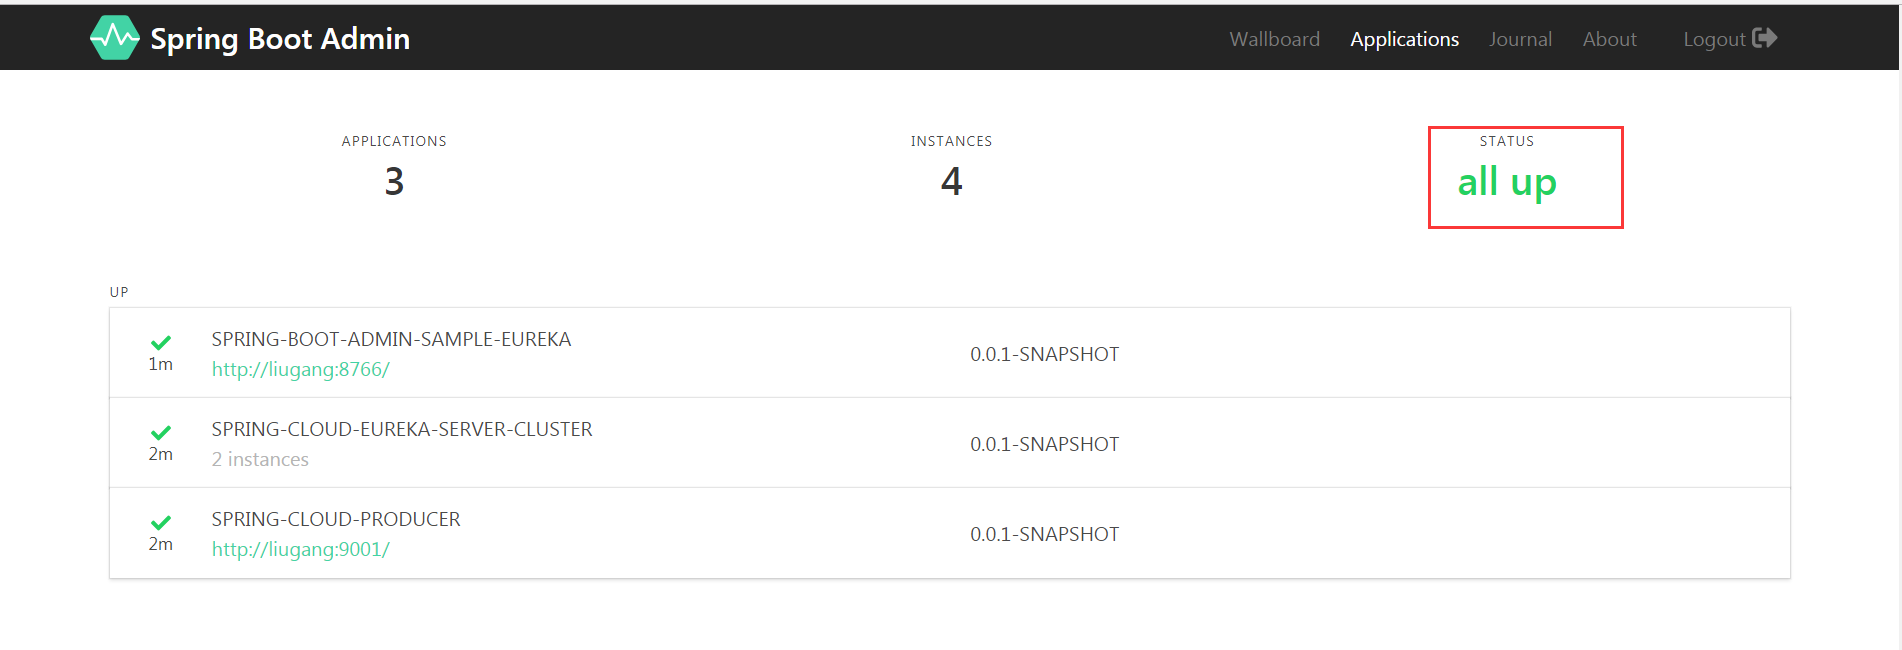Click the Logout exit arrow icon
This screenshot has height=650, width=1902.
[1765, 38]
